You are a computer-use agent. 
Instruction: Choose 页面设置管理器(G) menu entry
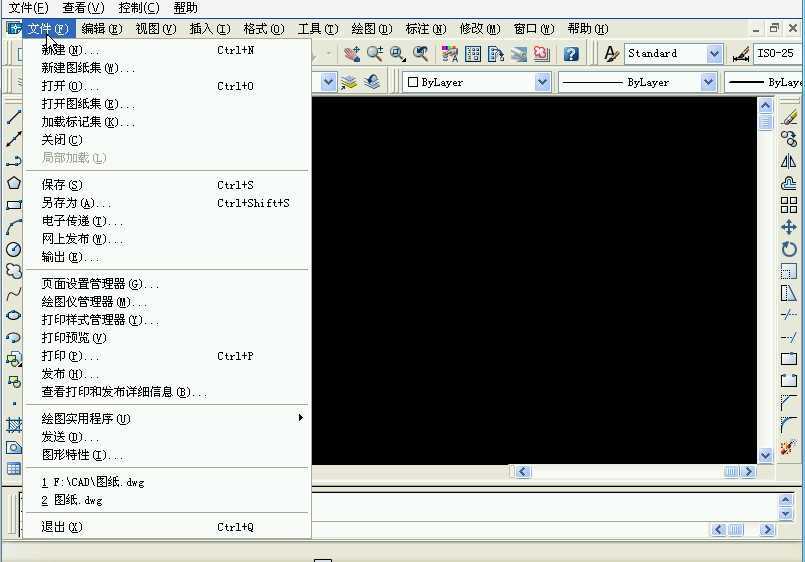pyautogui.click(x=167, y=284)
